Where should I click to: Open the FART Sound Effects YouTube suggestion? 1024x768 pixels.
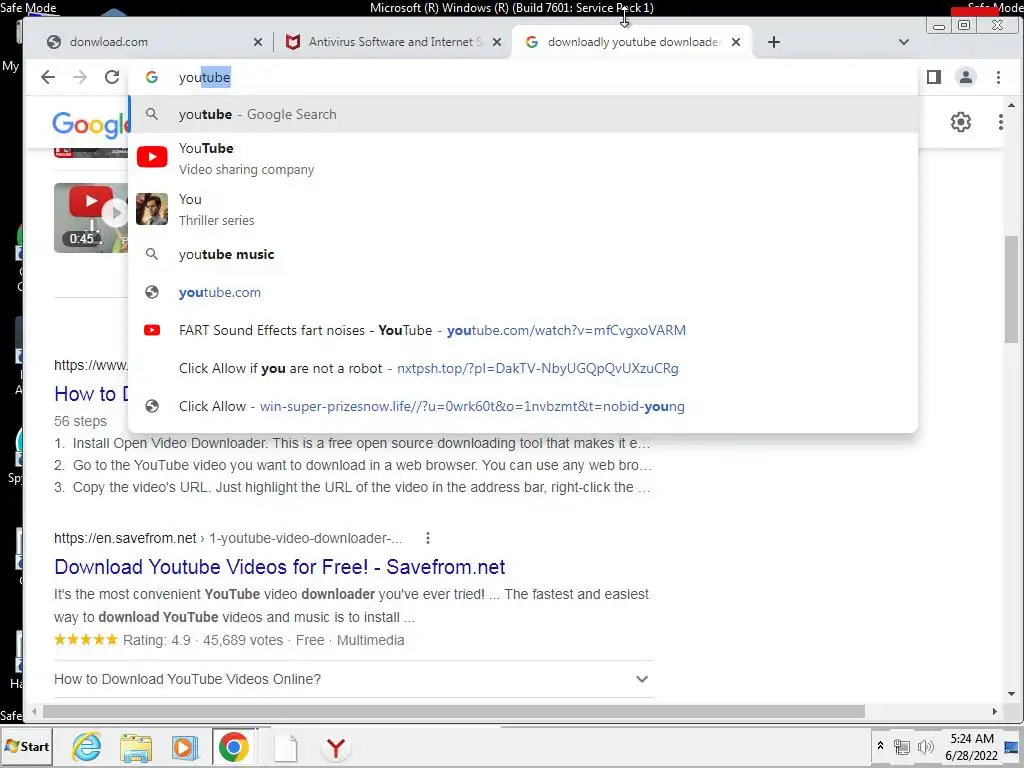point(522,330)
